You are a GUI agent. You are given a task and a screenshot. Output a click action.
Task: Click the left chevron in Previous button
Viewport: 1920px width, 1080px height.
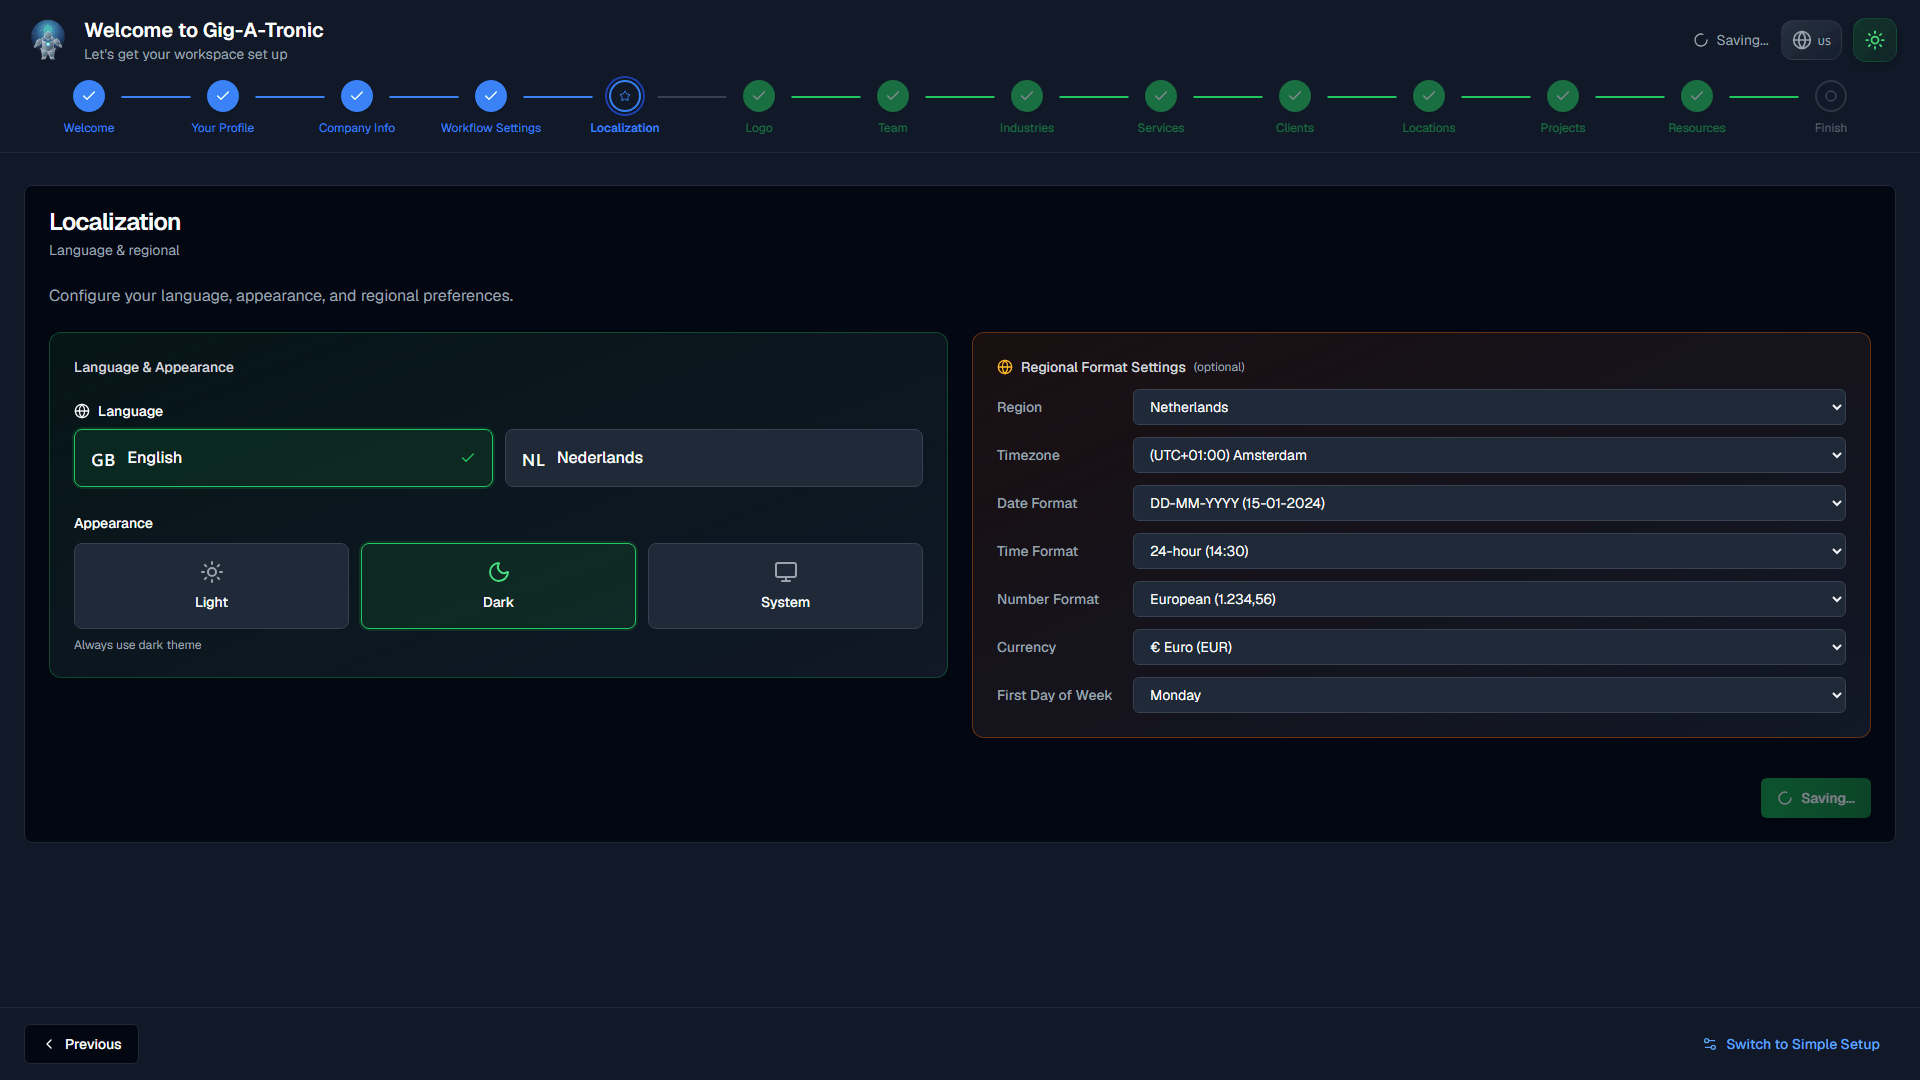point(49,1044)
